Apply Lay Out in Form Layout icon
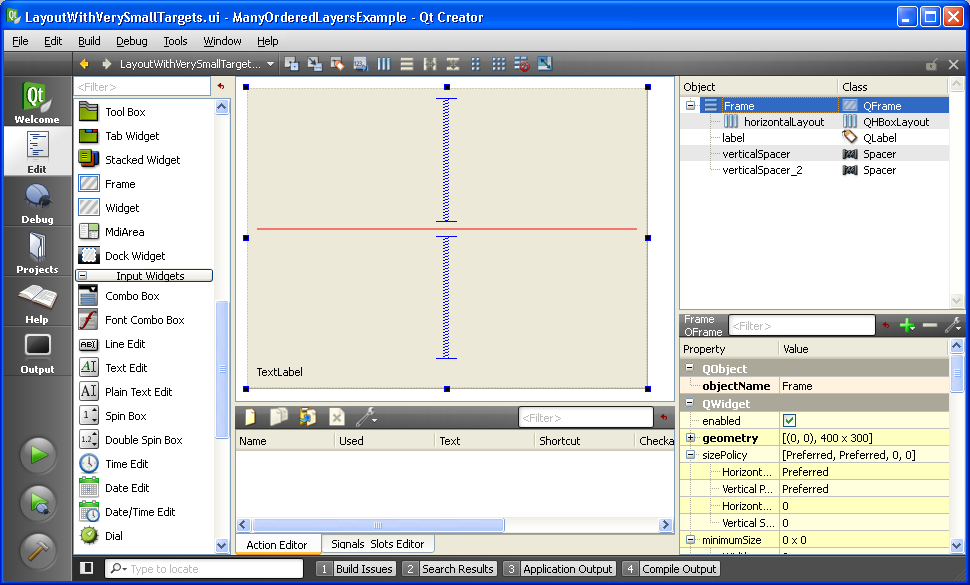Screen dimensions: 970x585 tap(476, 64)
